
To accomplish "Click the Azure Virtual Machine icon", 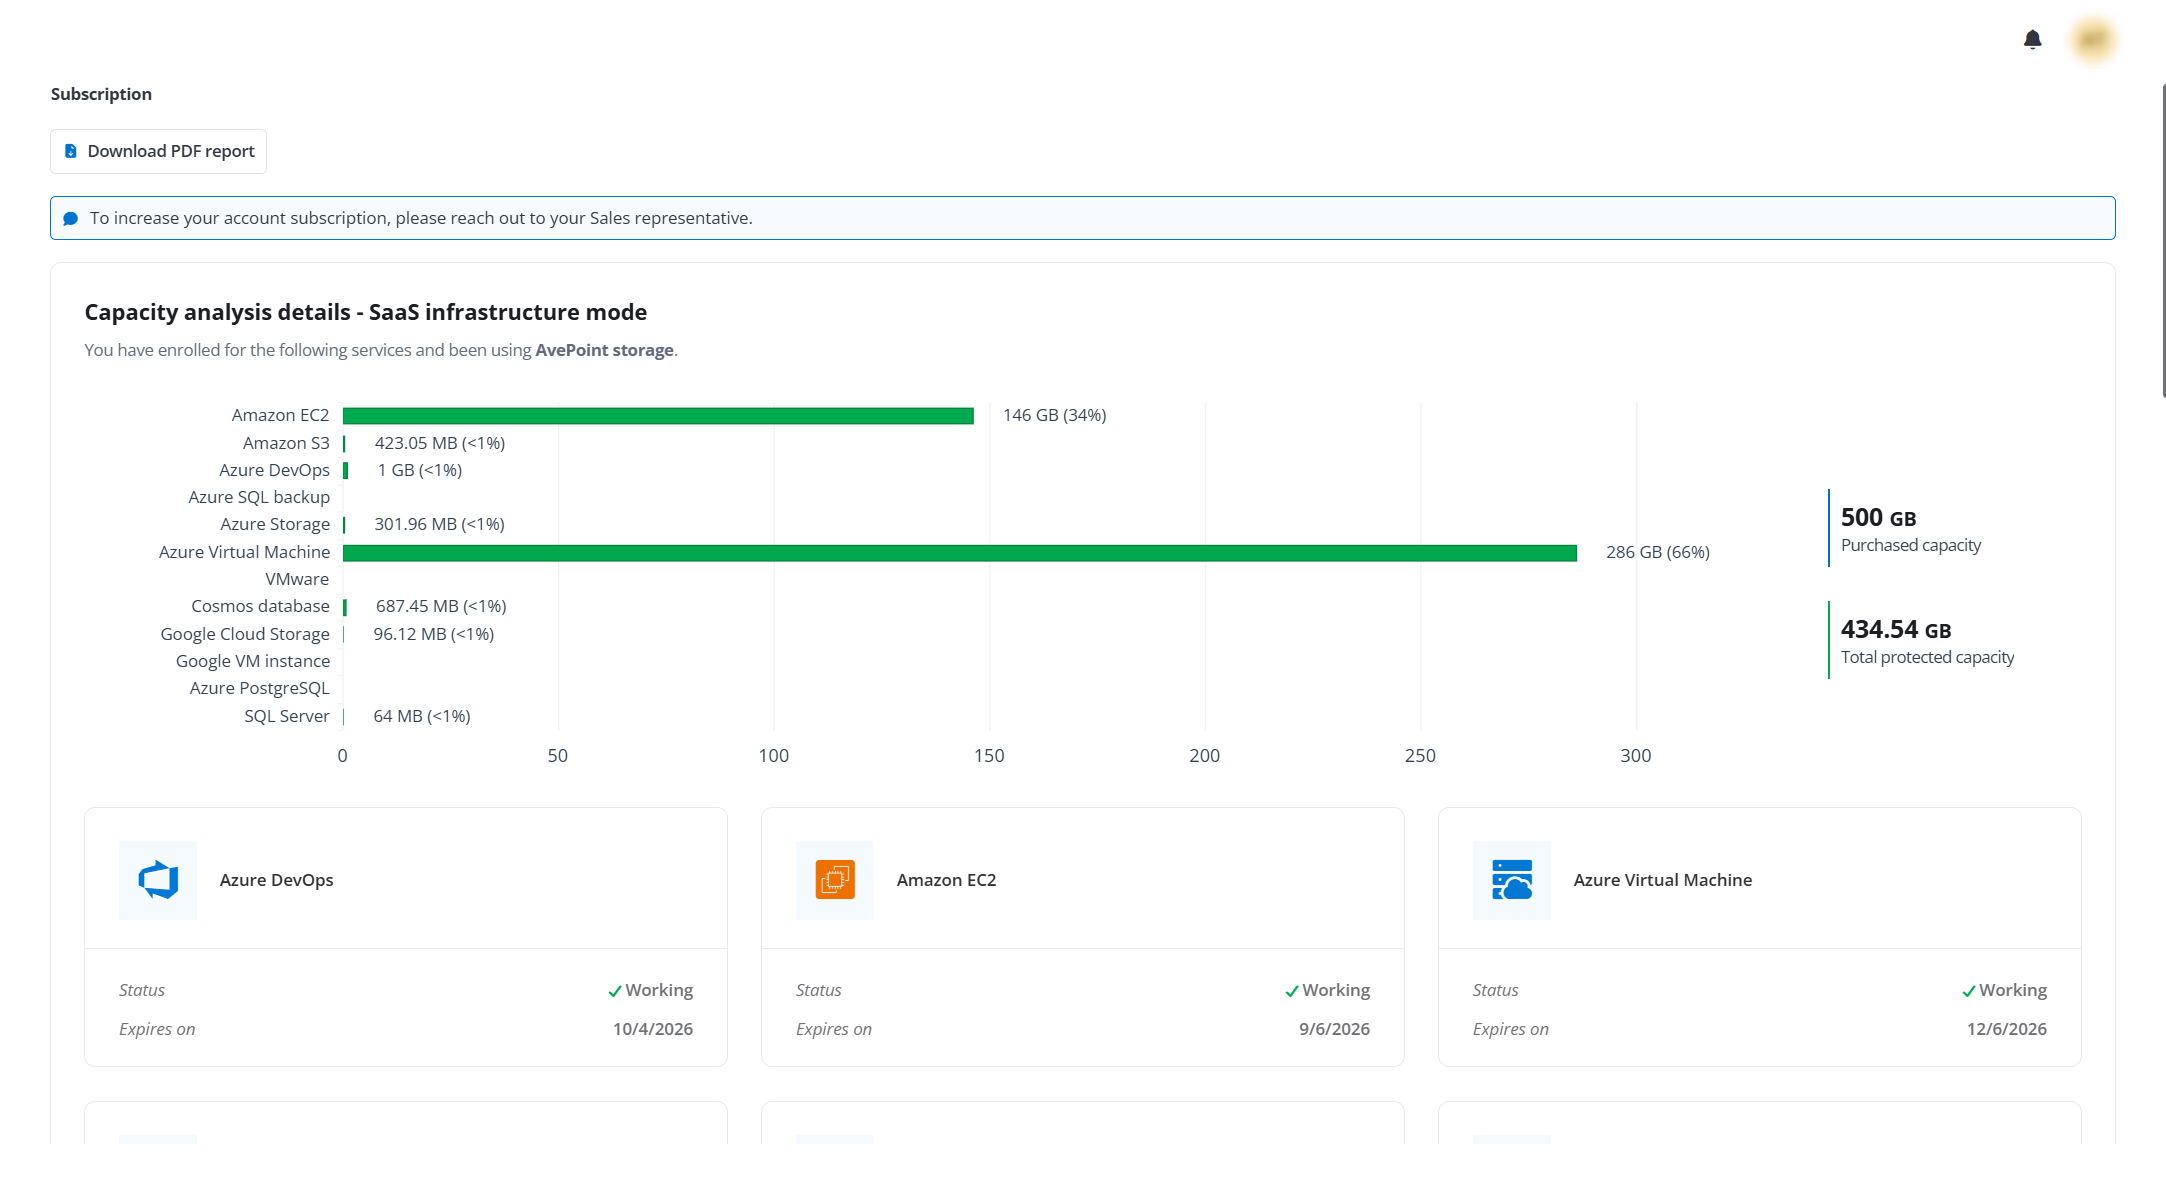I will click(1512, 880).
